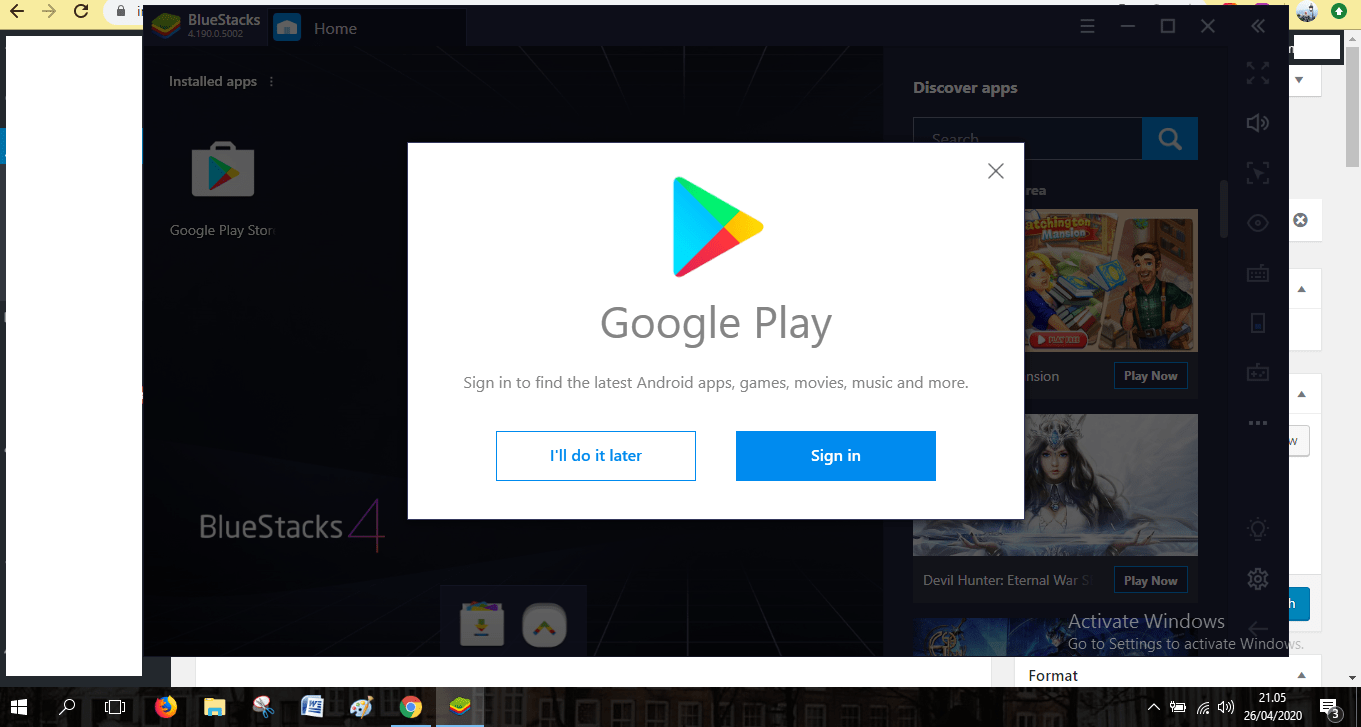Launch Firefox from the taskbar

pos(166,707)
